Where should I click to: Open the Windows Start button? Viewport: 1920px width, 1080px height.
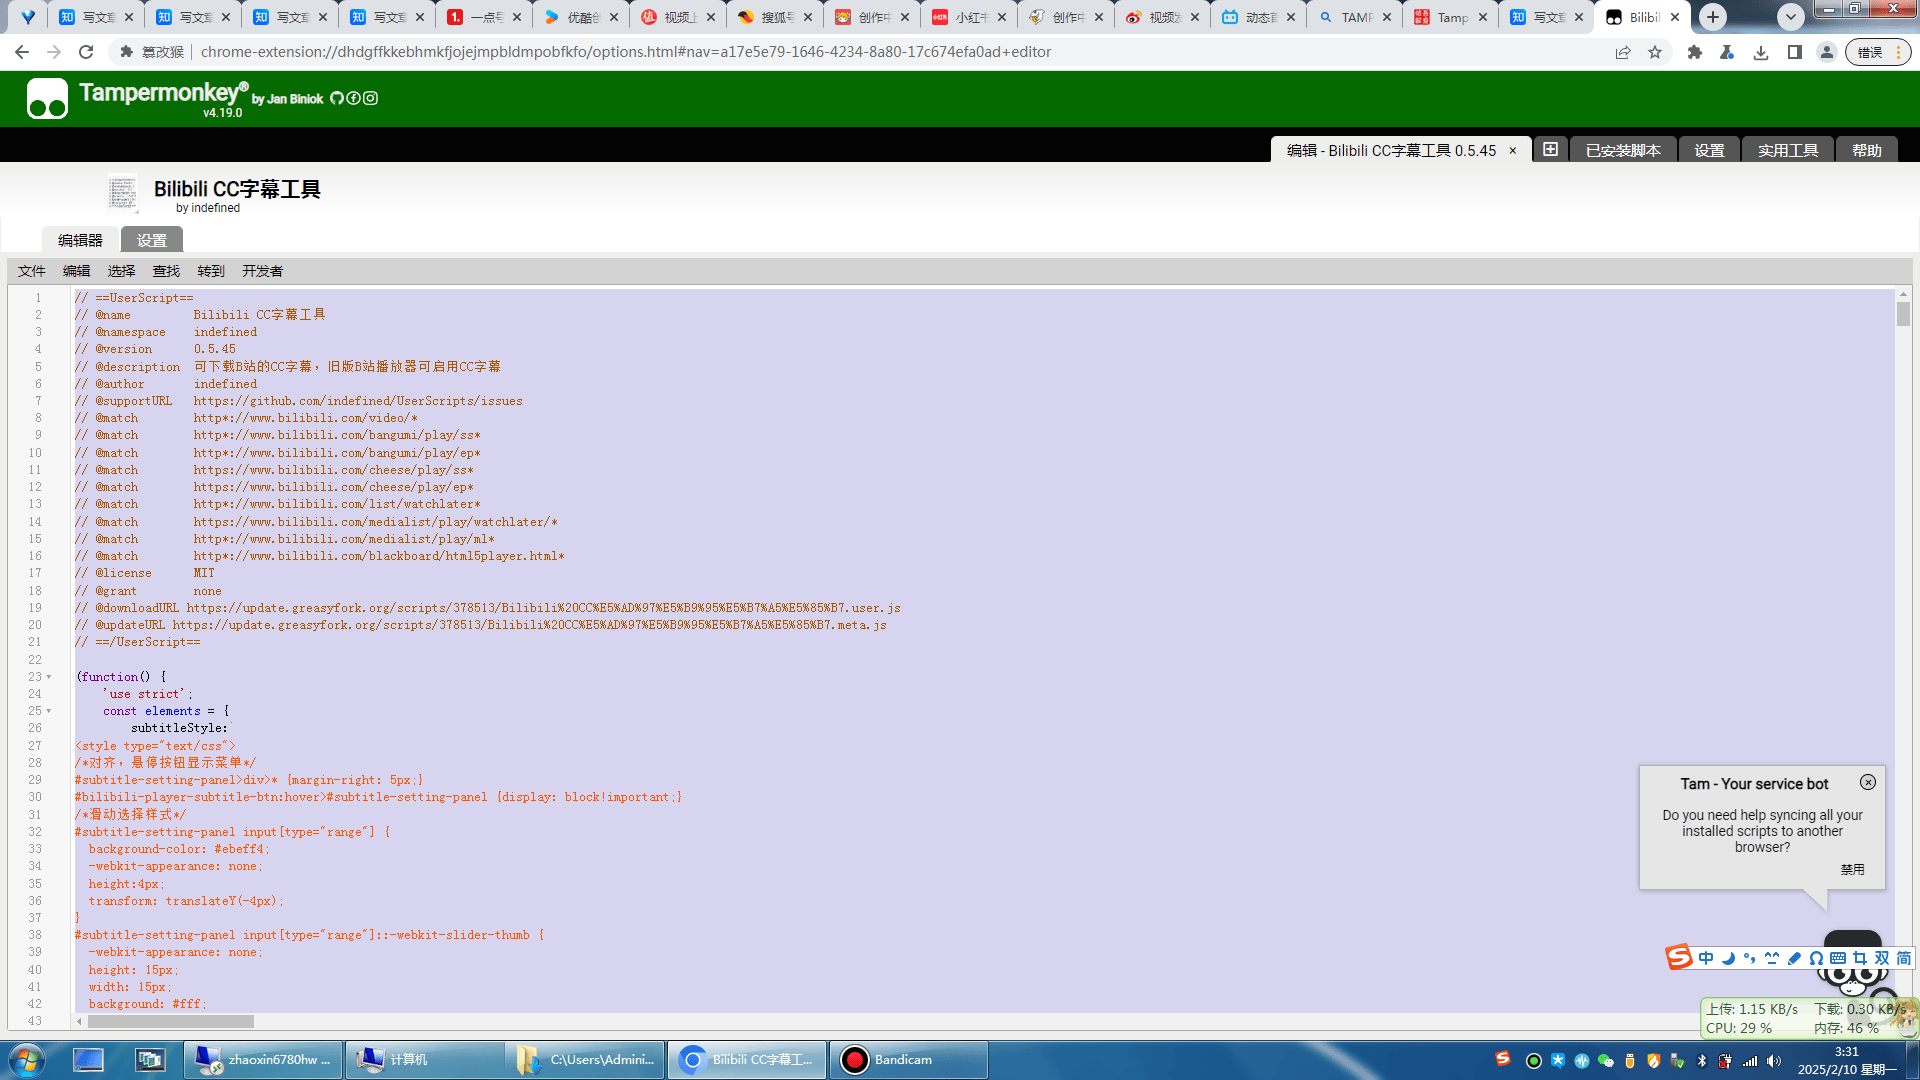pyautogui.click(x=27, y=1060)
